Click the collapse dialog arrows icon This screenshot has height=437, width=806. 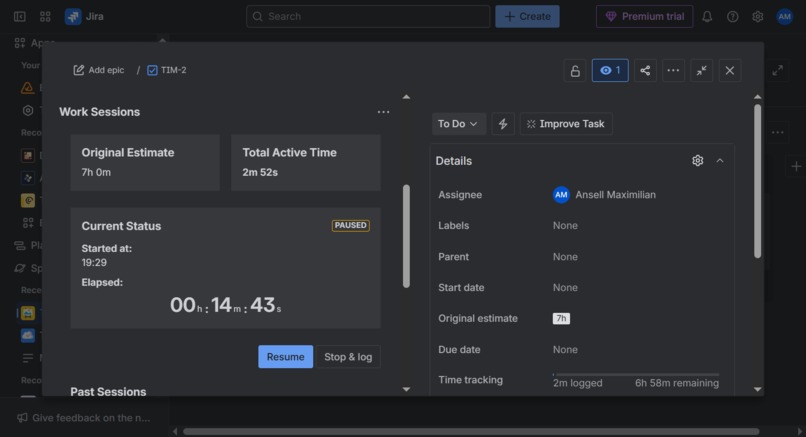702,70
